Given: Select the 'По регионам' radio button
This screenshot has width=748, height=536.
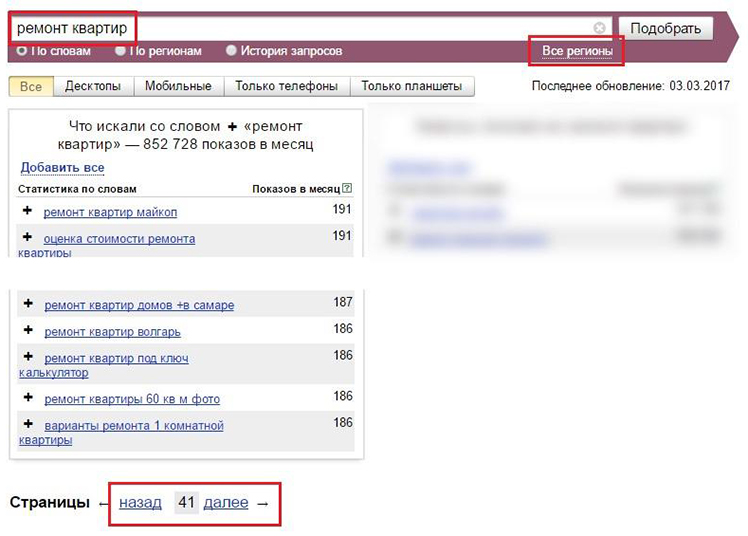Looking at the screenshot, I should [121, 50].
